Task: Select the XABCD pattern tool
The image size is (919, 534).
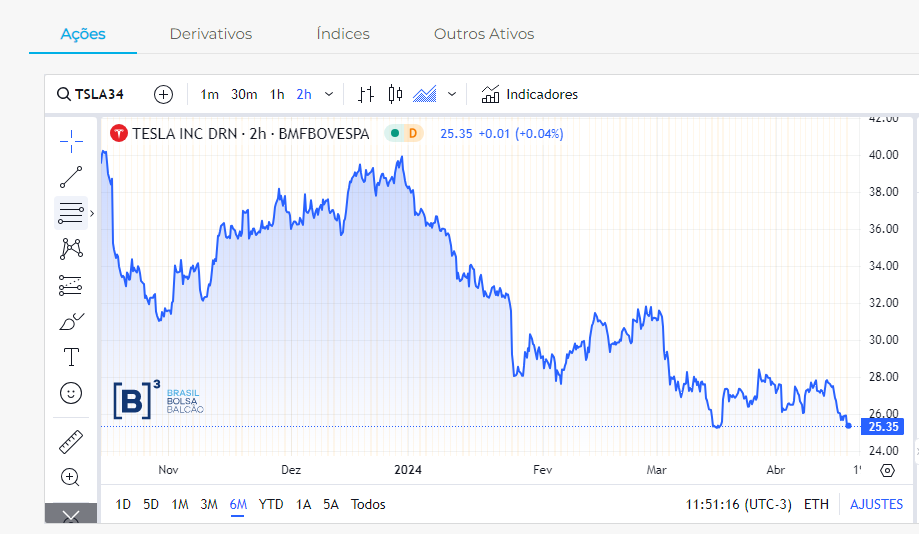Action: [x=71, y=249]
